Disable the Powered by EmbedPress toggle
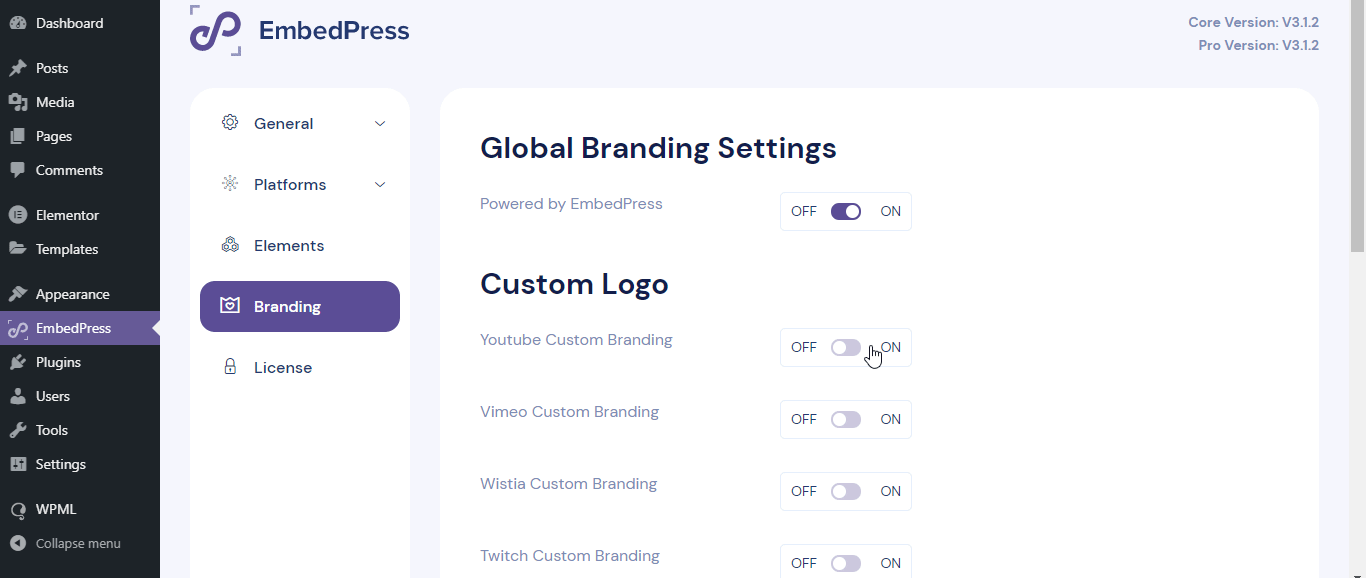Screen dimensions: 1366x578 pyautogui.click(x=846, y=211)
